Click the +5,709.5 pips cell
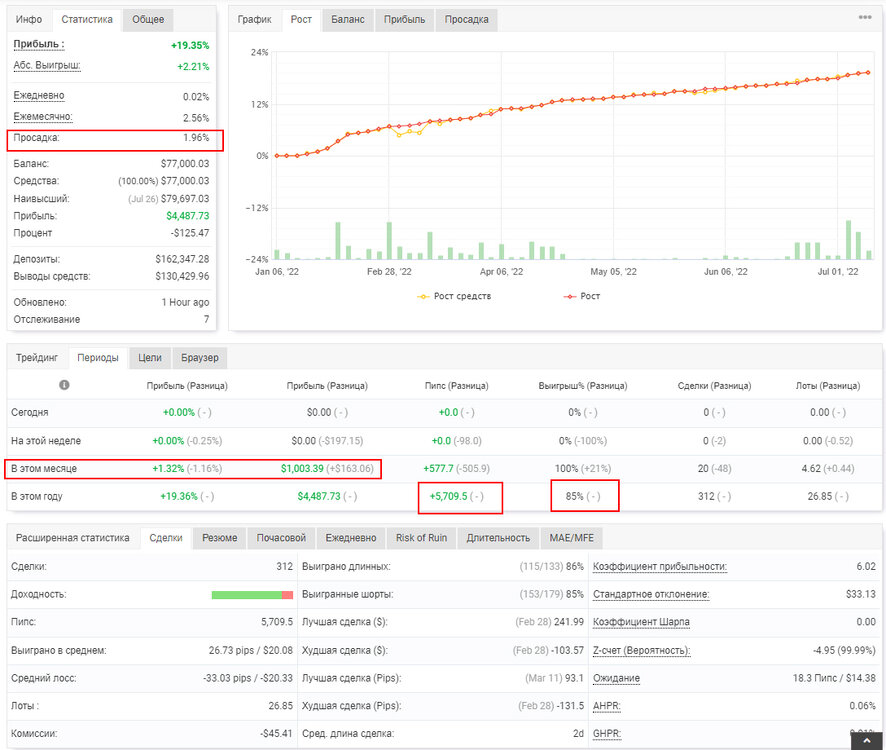 [x=457, y=496]
